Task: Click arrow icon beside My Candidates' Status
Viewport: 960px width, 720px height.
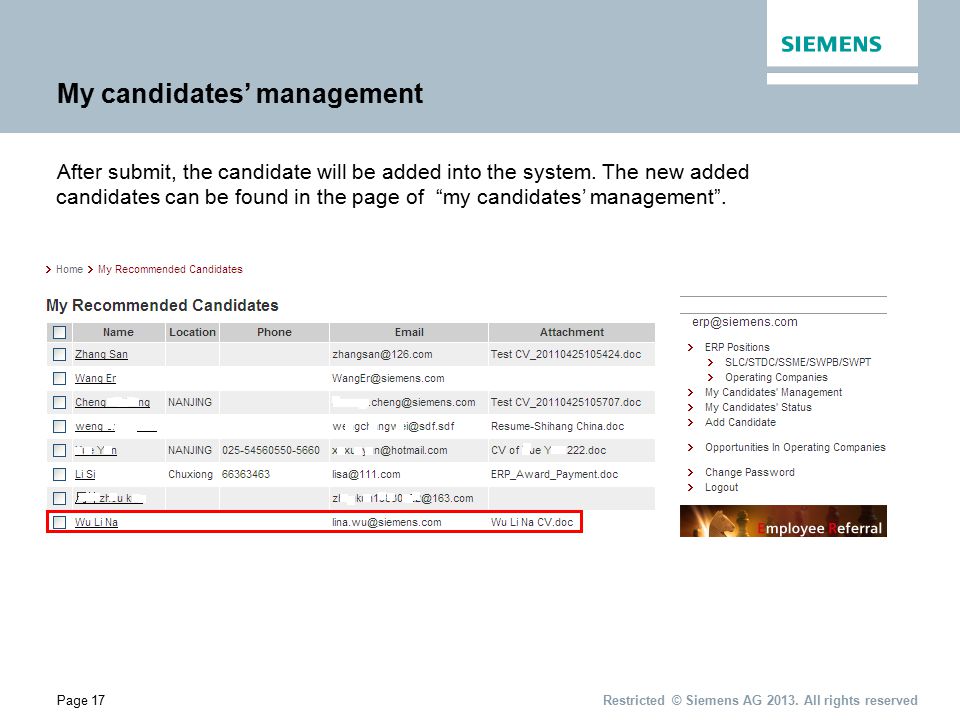Action: tap(691, 407)
